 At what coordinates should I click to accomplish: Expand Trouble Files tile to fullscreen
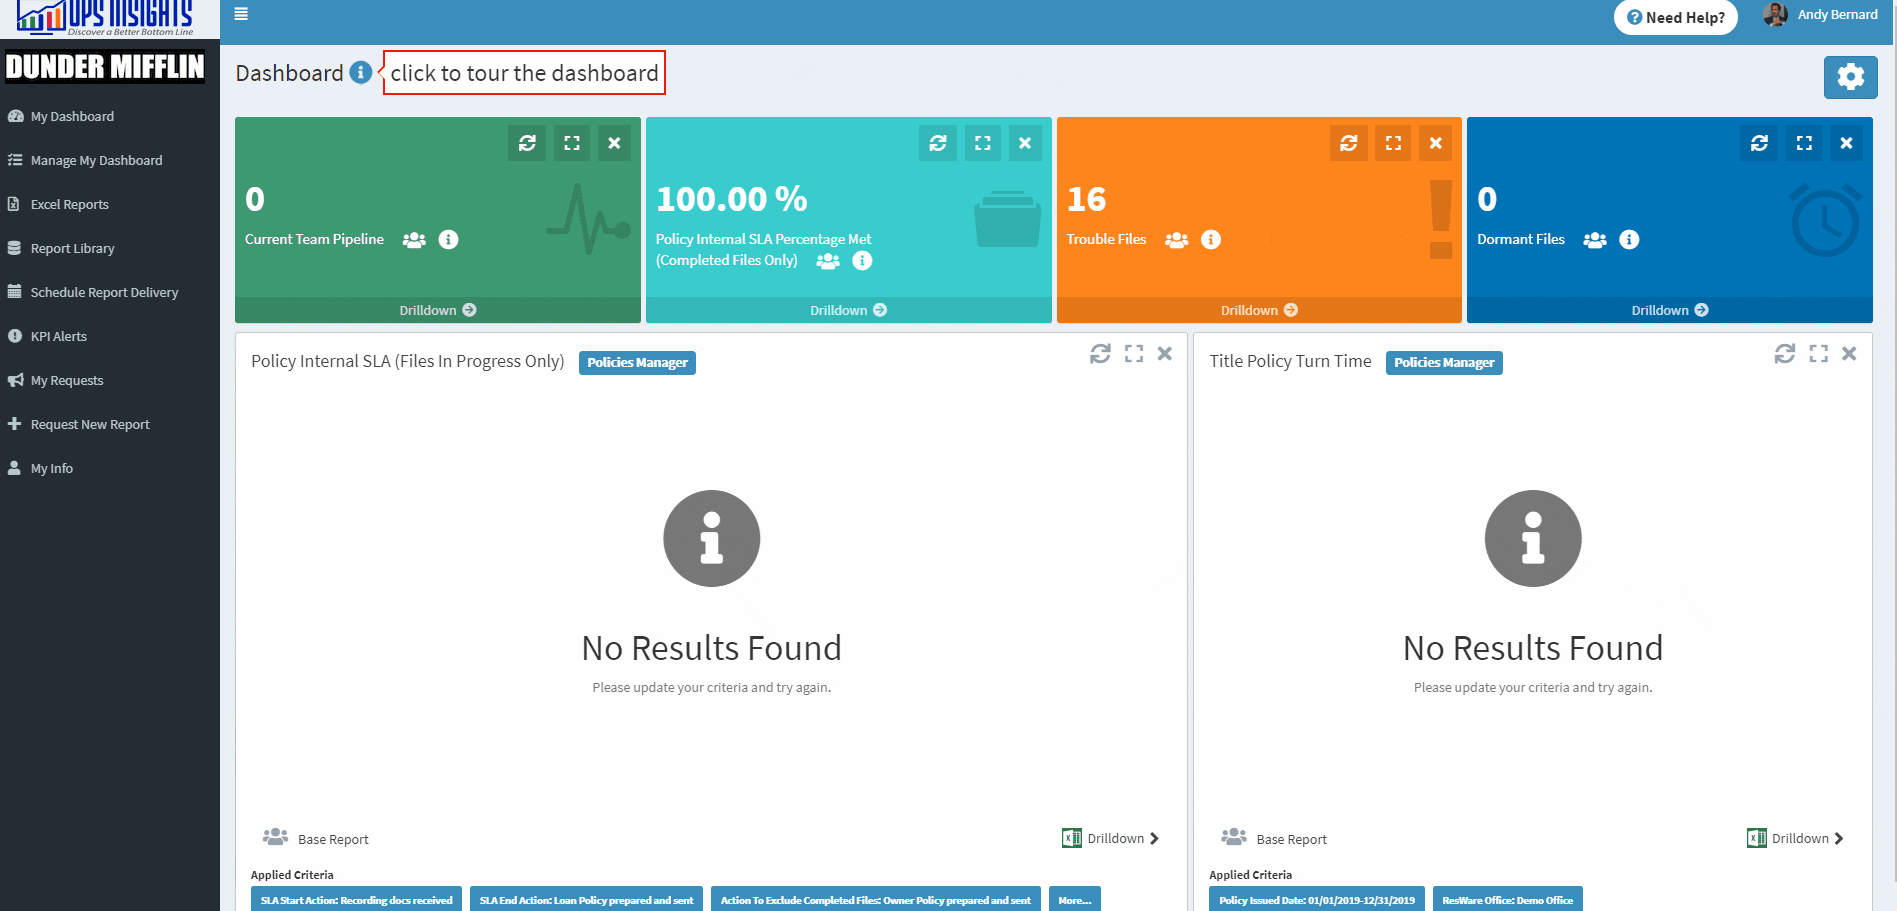point(1393,143)
